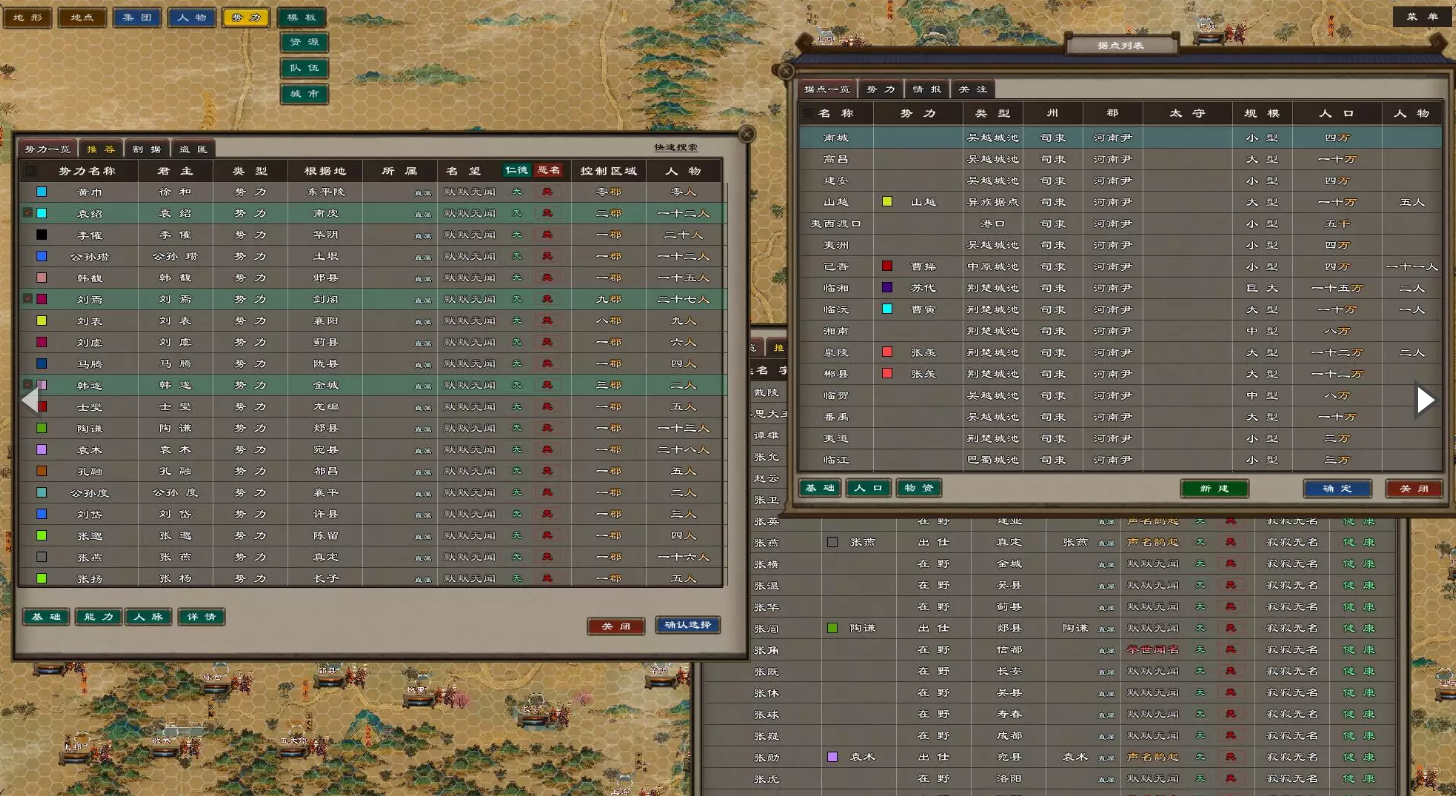Click the 资源 resources button
This screenshot has width=1456, height=796.
point(304,43)
